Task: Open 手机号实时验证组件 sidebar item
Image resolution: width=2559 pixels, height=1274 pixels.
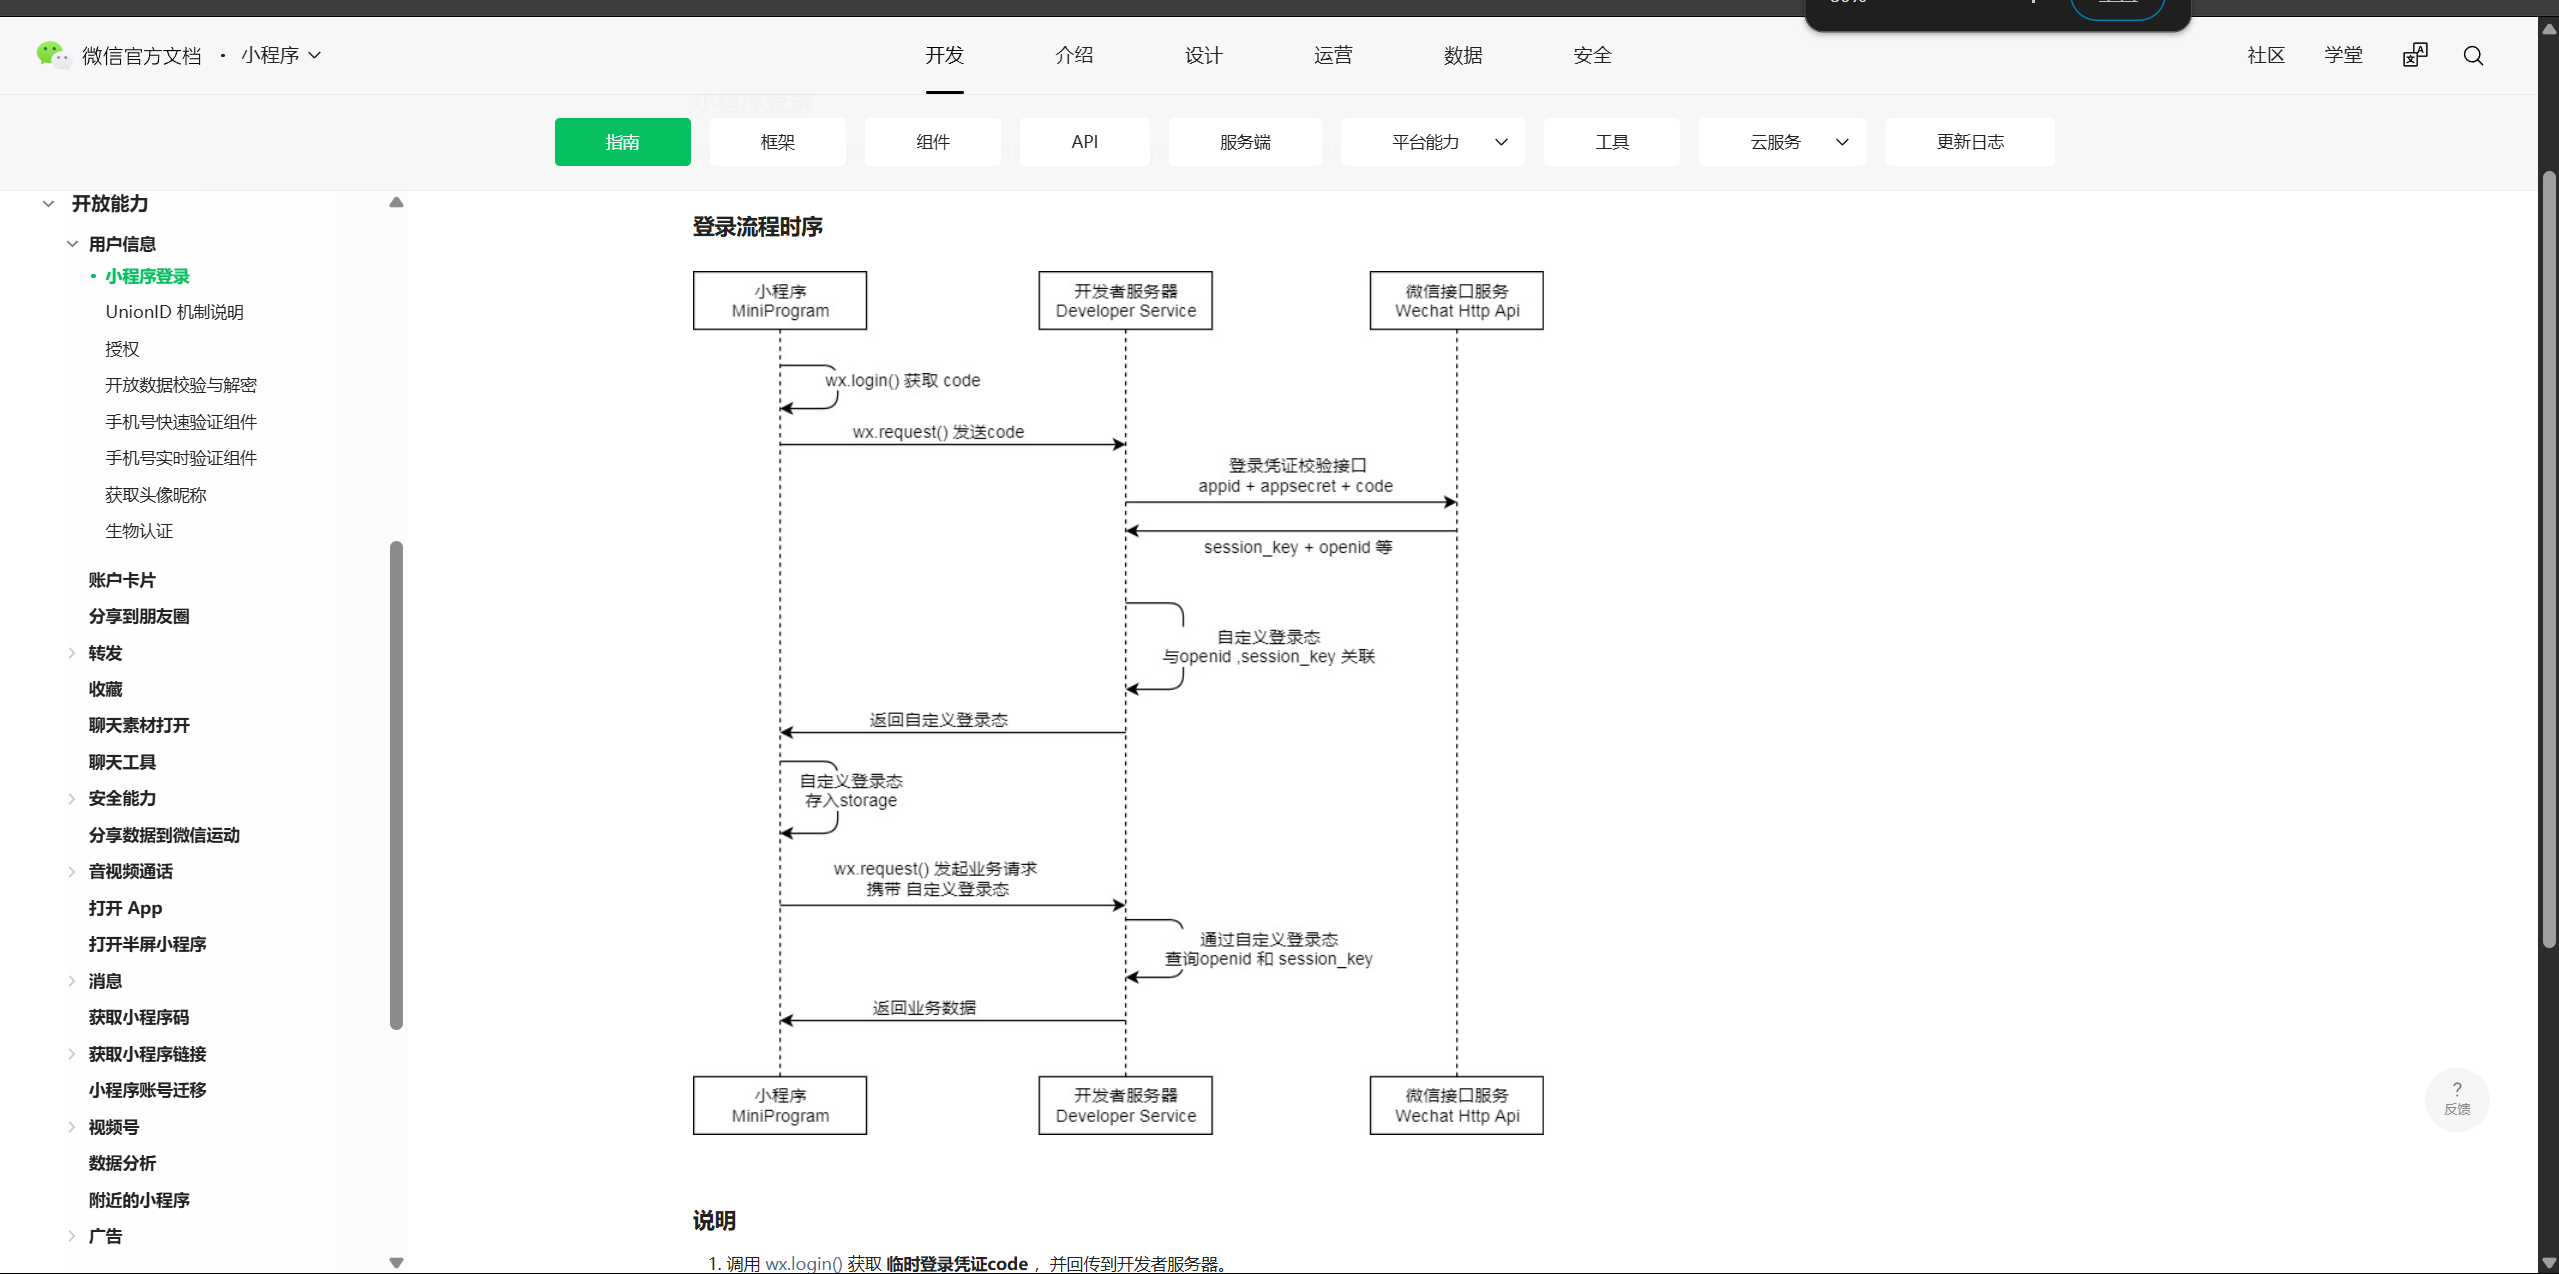Action: pos(181,458)
